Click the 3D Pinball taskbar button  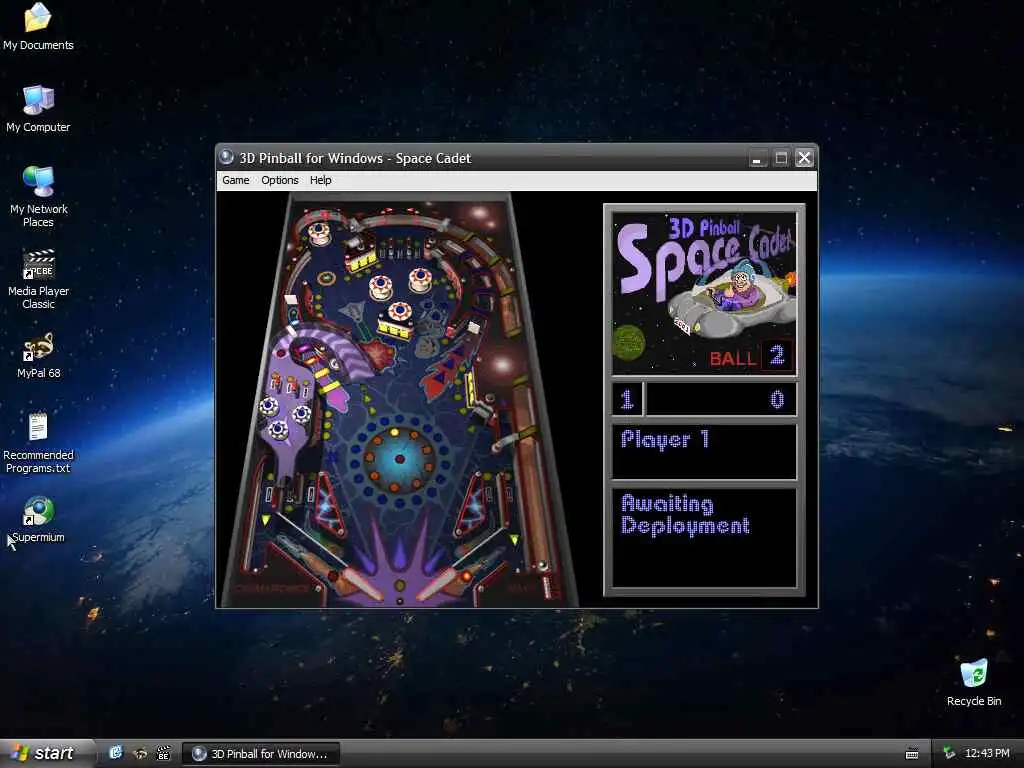pyautogui.click(x=261, y=754)
